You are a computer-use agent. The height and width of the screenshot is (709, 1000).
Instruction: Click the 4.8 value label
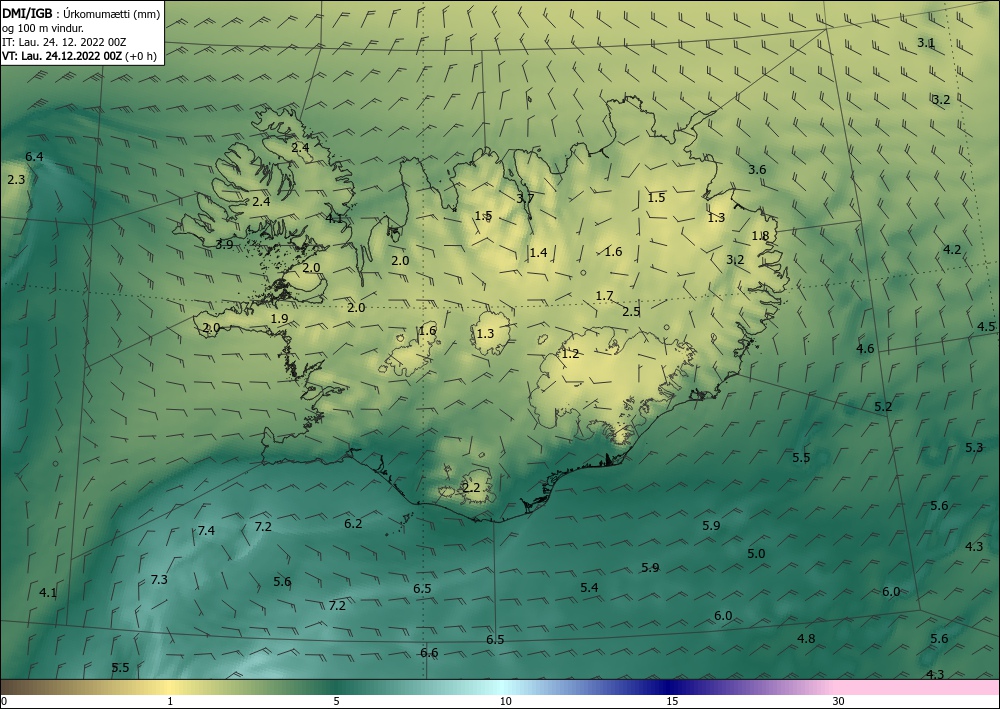806,638
